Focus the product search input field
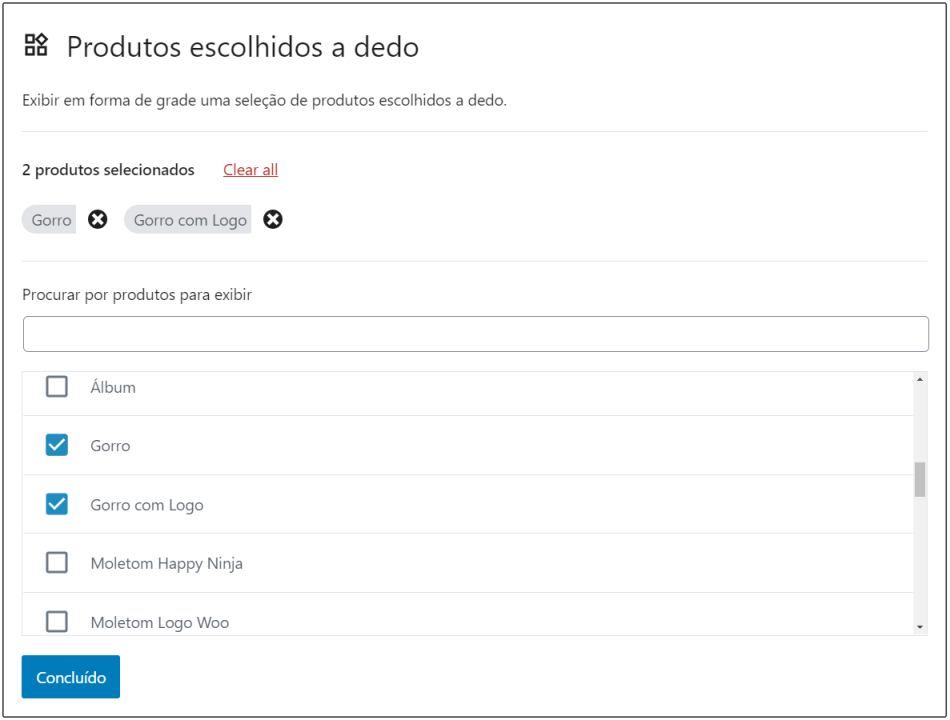Image resolution: width=950 pixels, height=720 pixels. [x=475, y=334]
